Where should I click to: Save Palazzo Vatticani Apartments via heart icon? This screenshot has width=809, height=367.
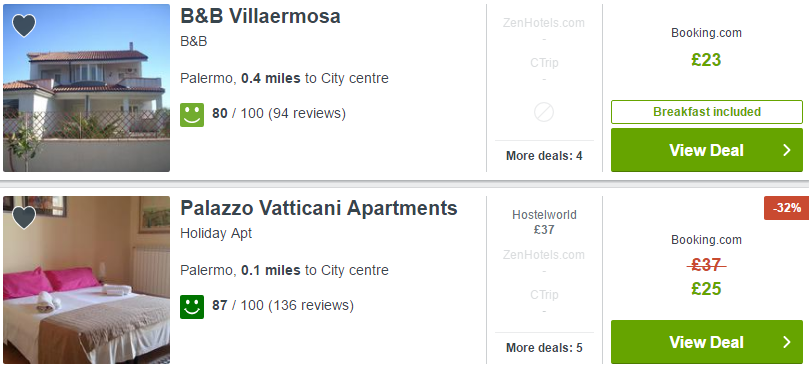pyautogui.click(x=24, y=217)
